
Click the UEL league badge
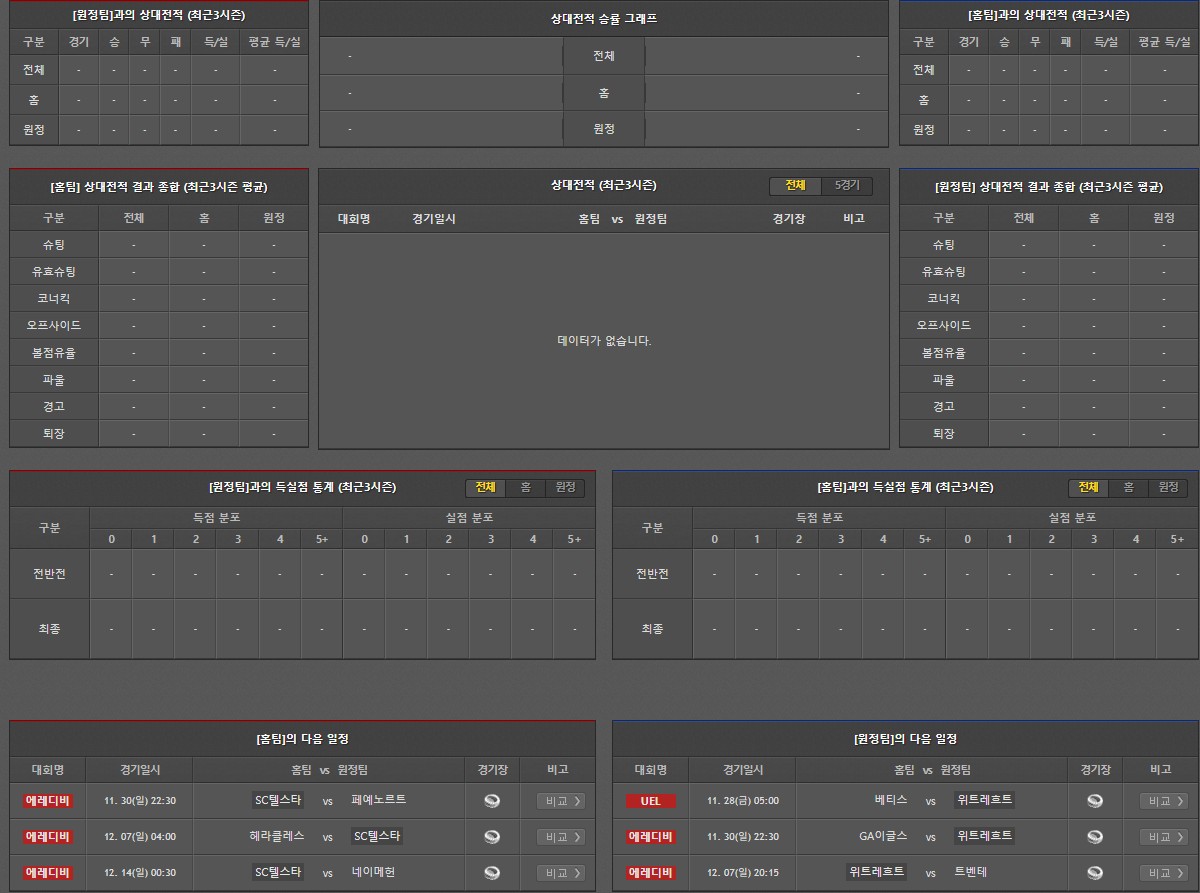point(650,801)
